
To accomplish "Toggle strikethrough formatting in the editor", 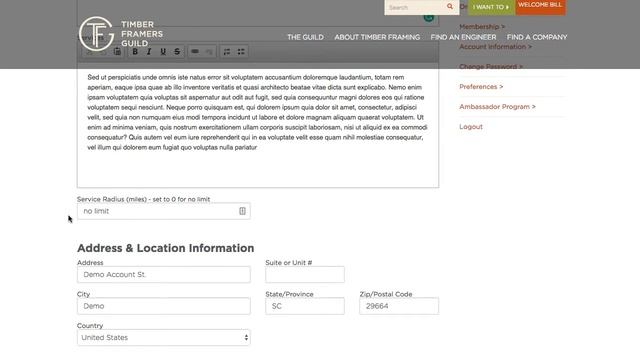I will point(177,51).
